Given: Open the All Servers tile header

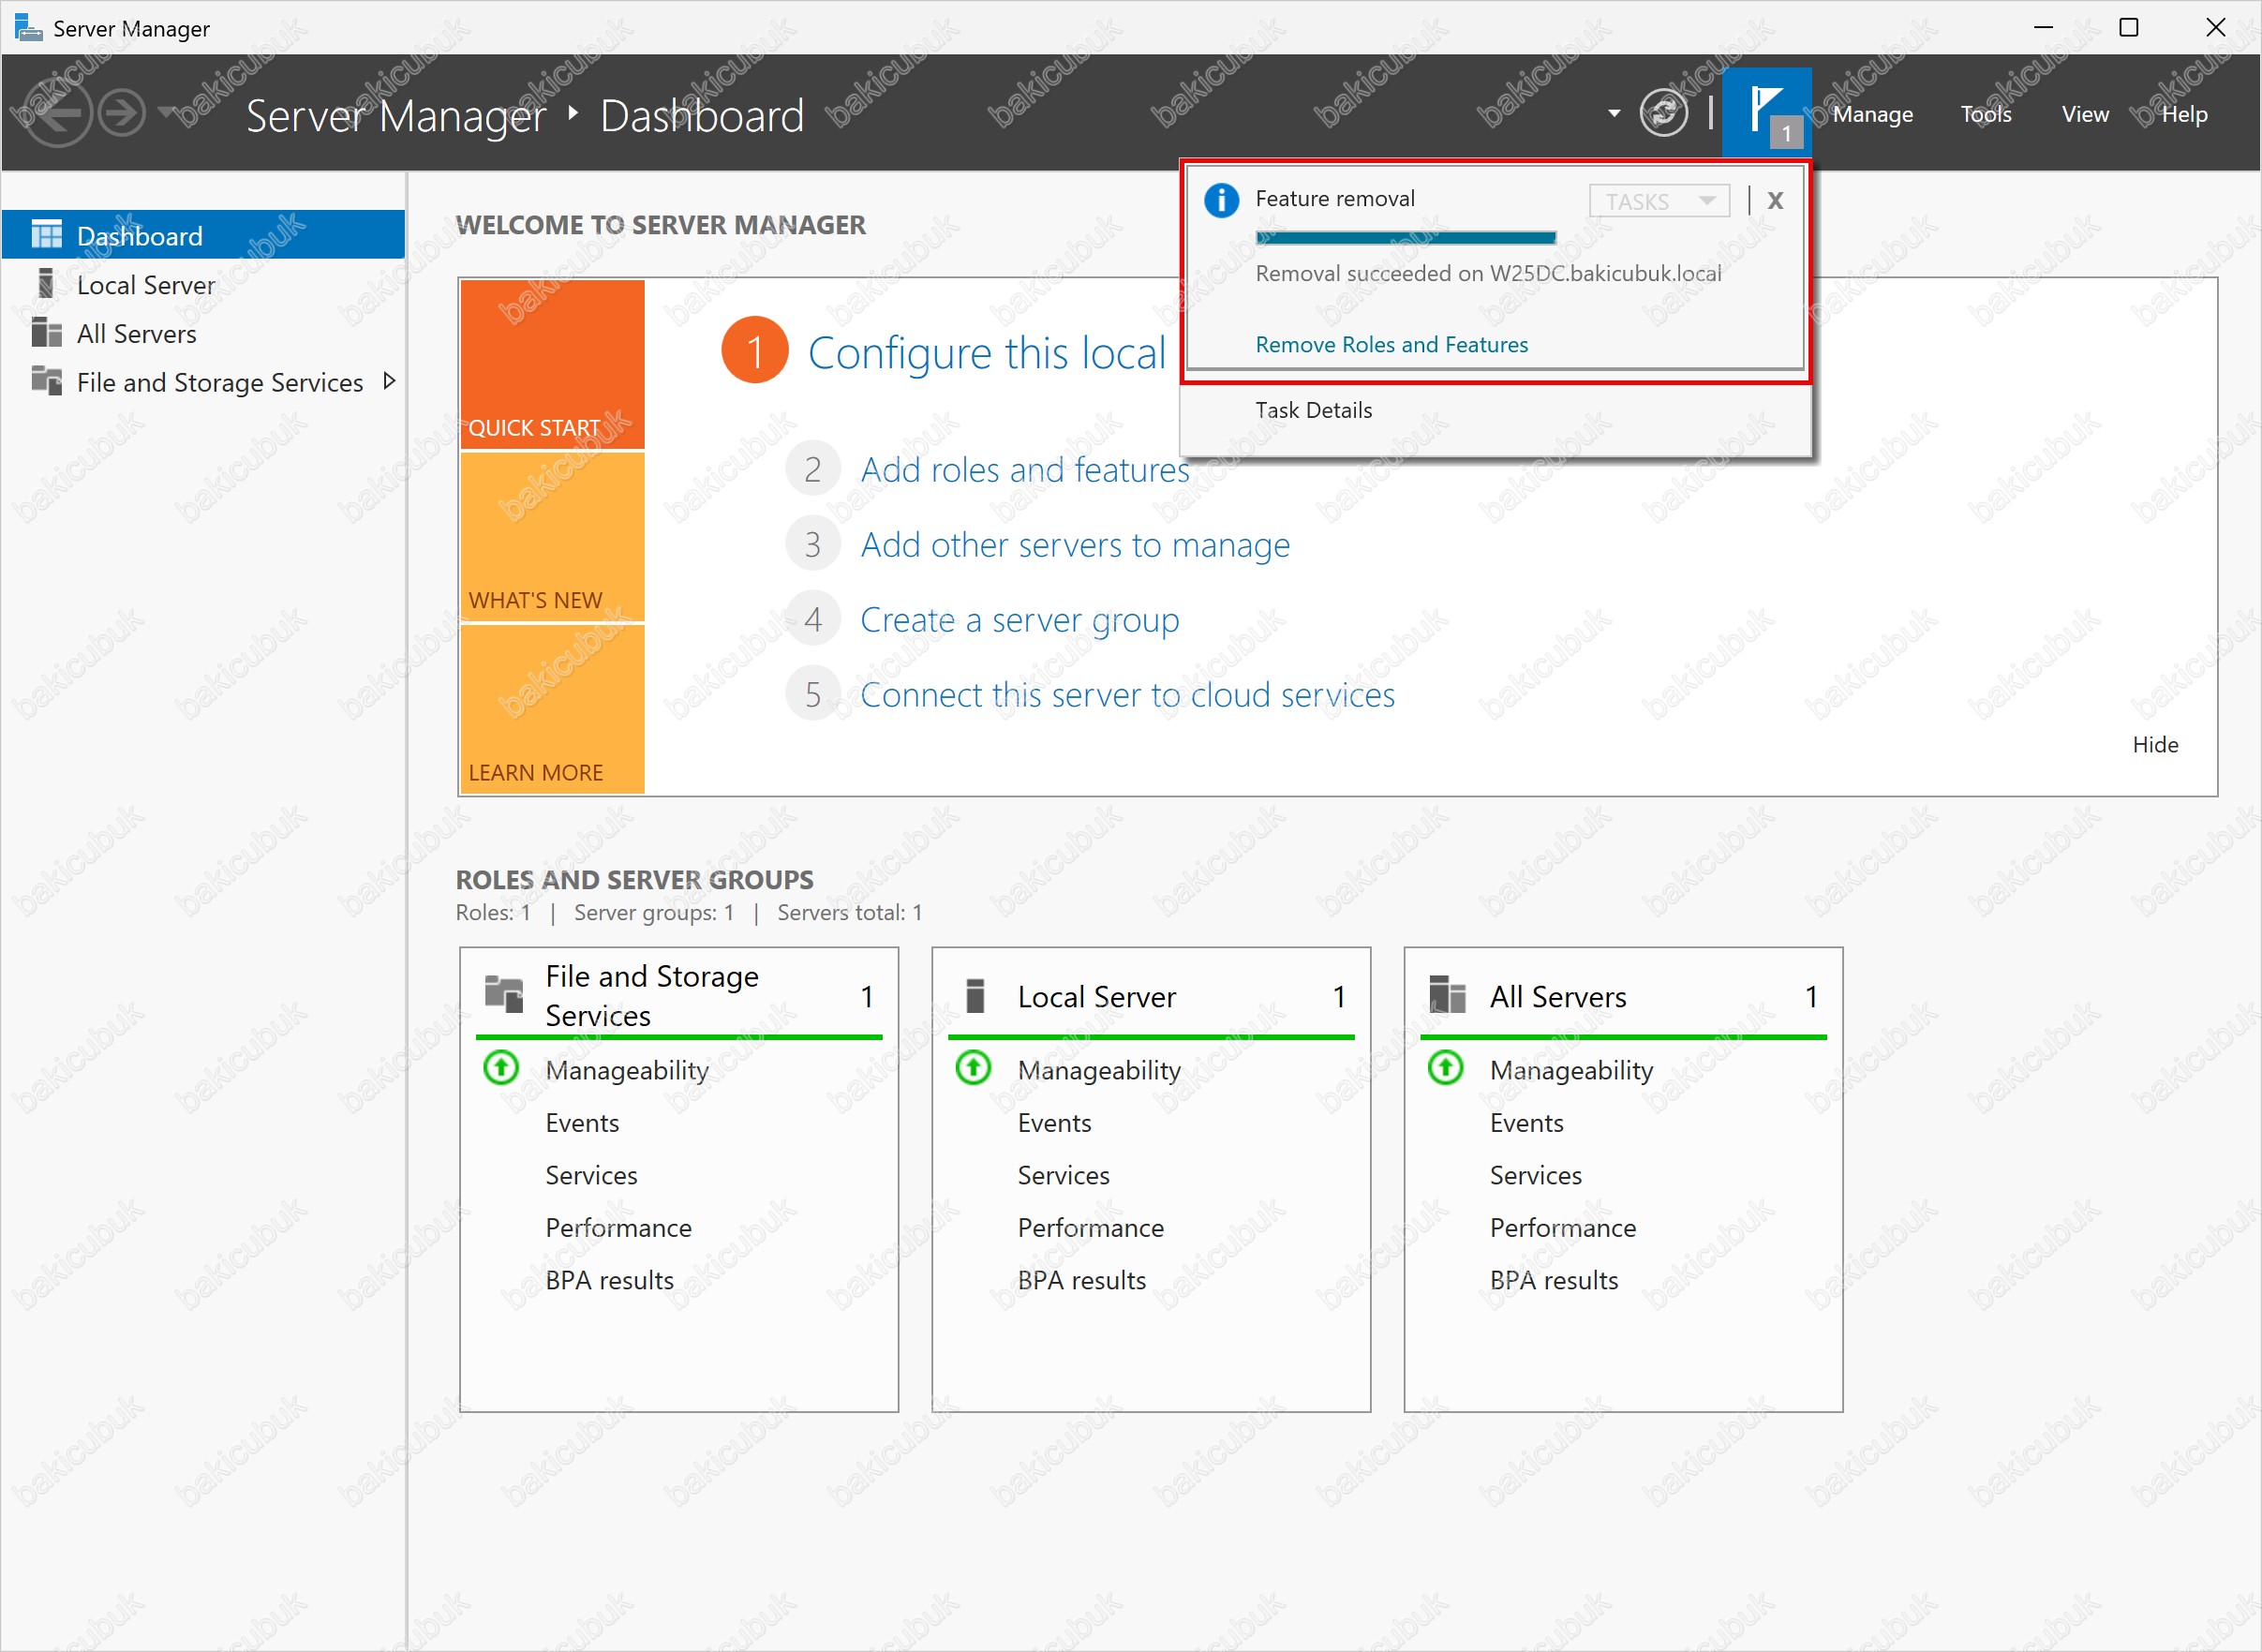Looking at the screenshot, I should click(1623, 996).
